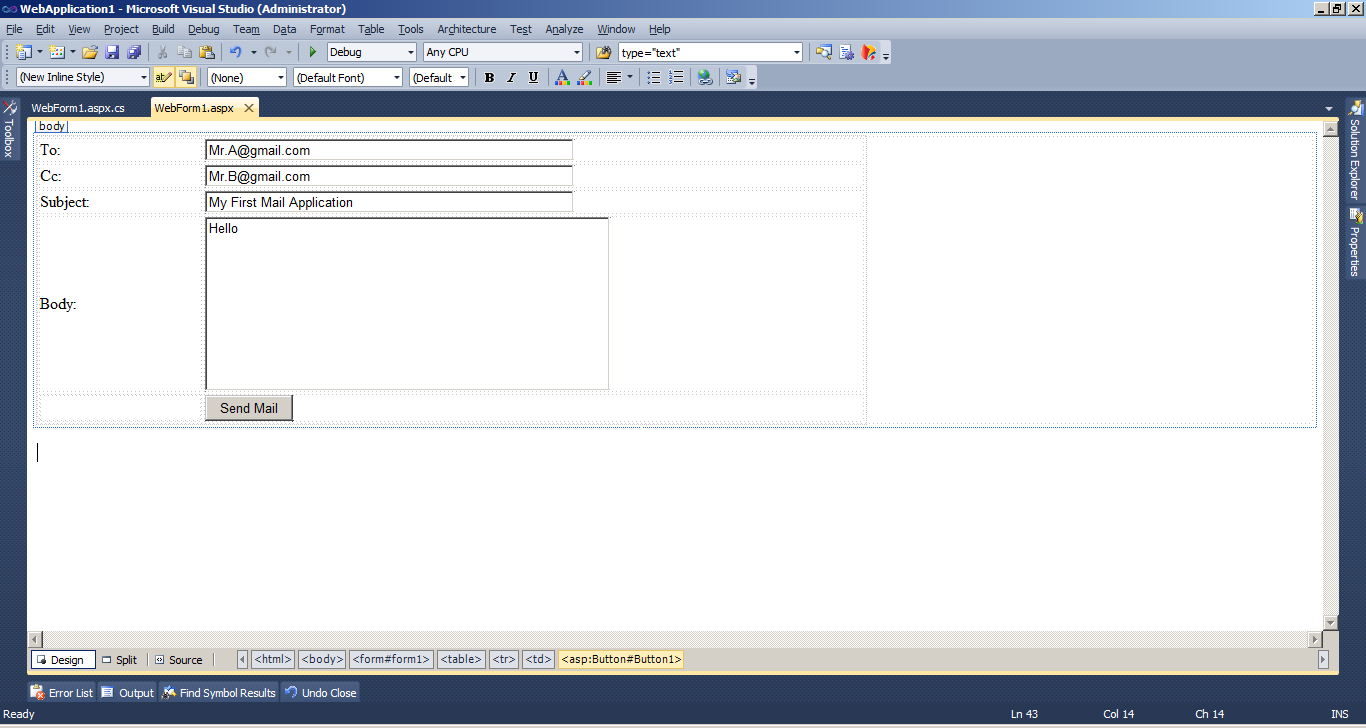Save the current file with the Save icon
Screen dimensions: 1366x728
(x=112, y=52)
